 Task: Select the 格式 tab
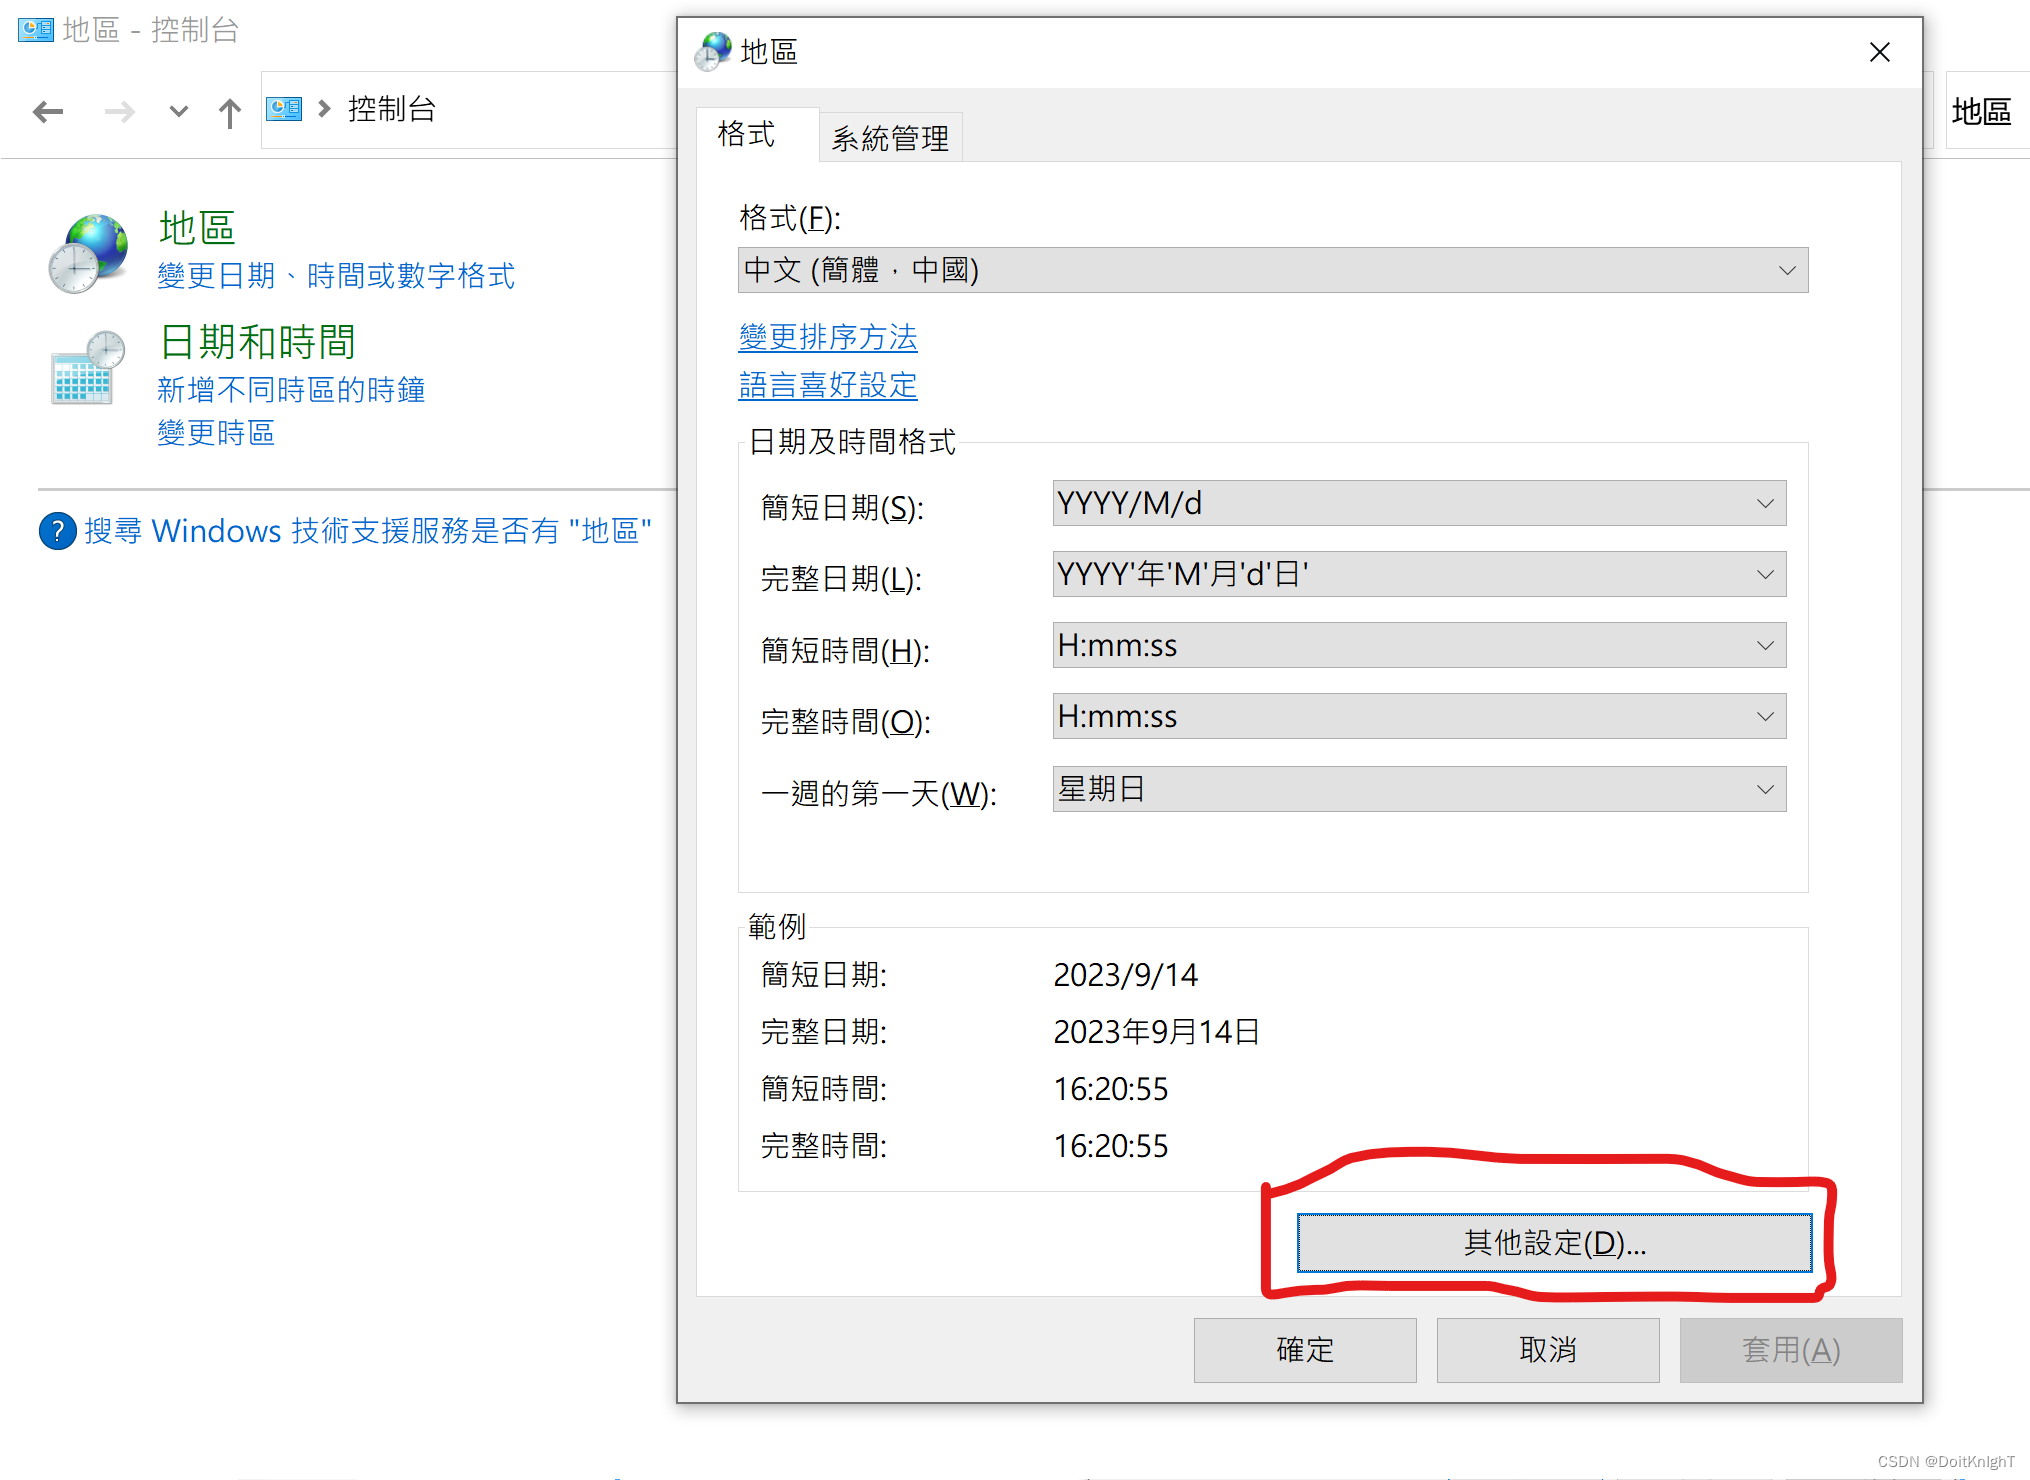click(746, 134)
